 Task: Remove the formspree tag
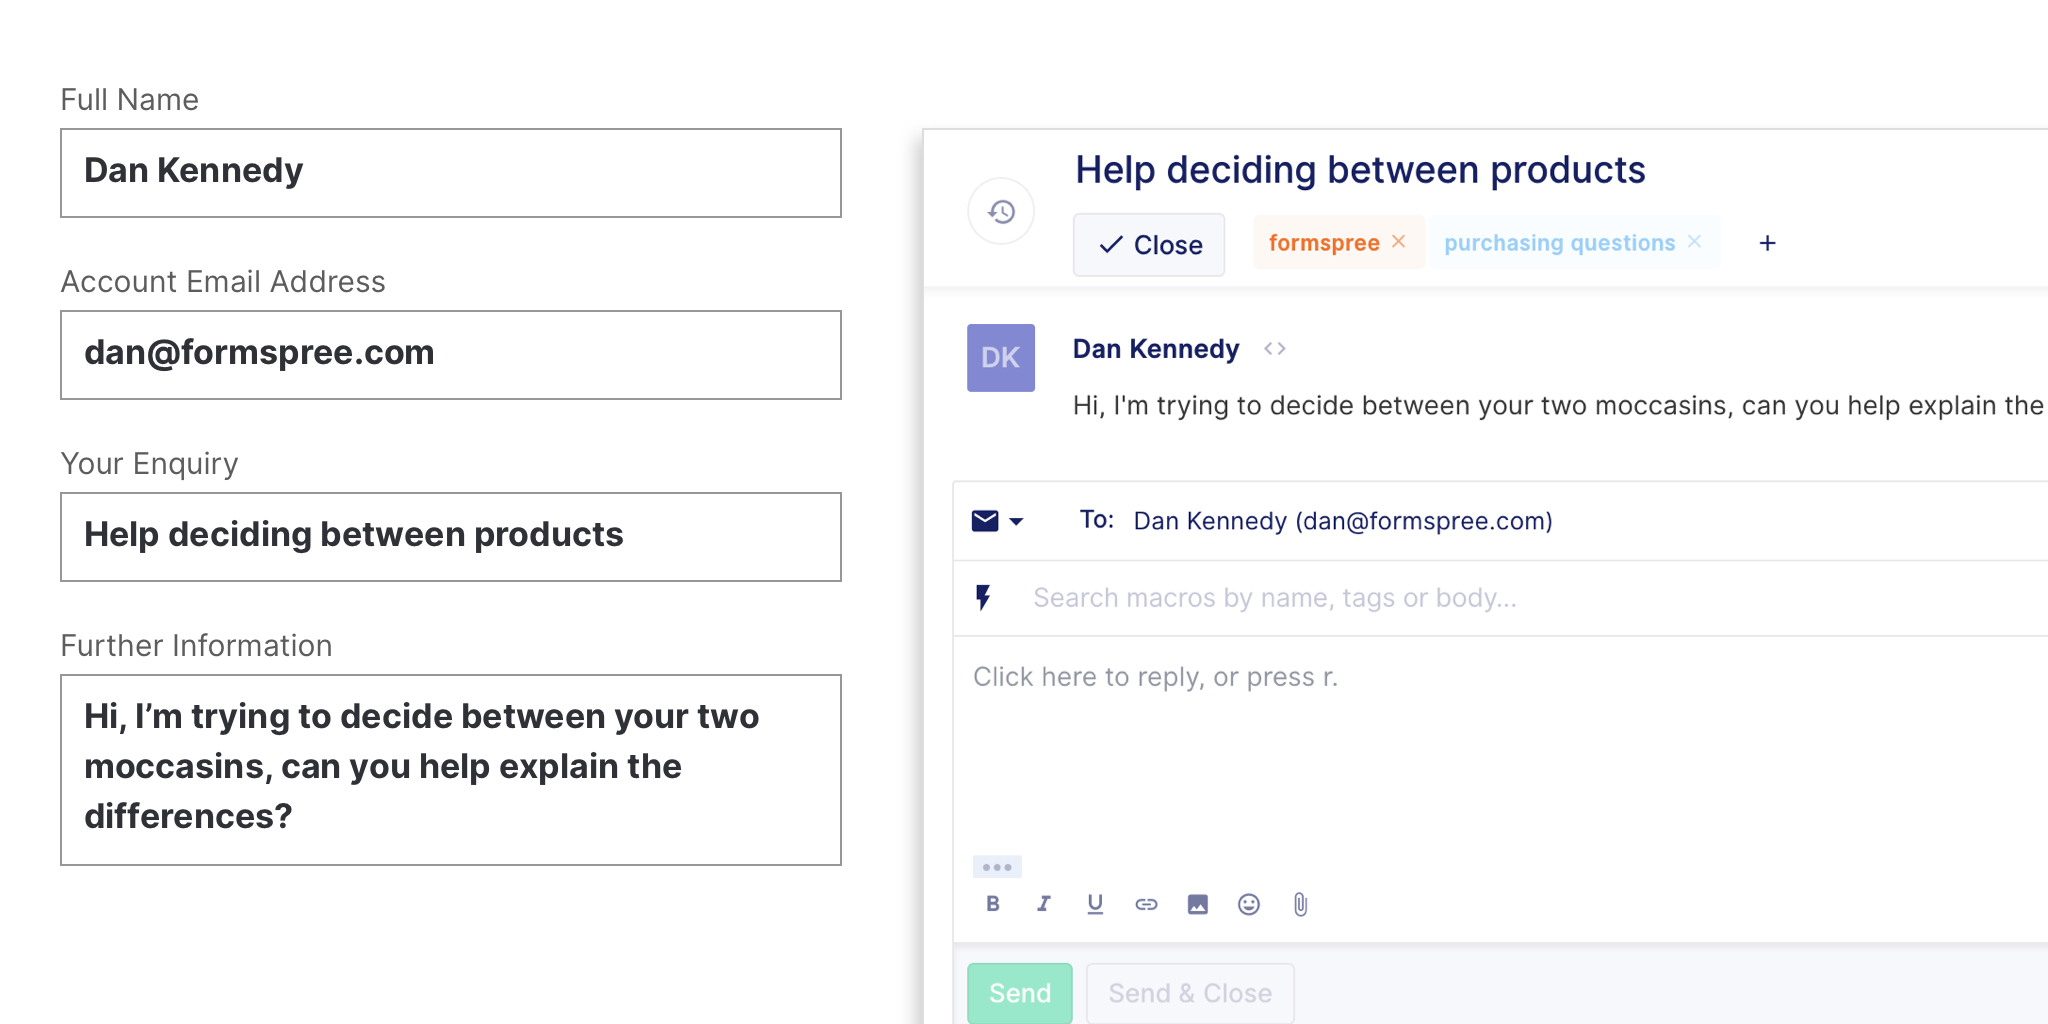coord(1399,242)
